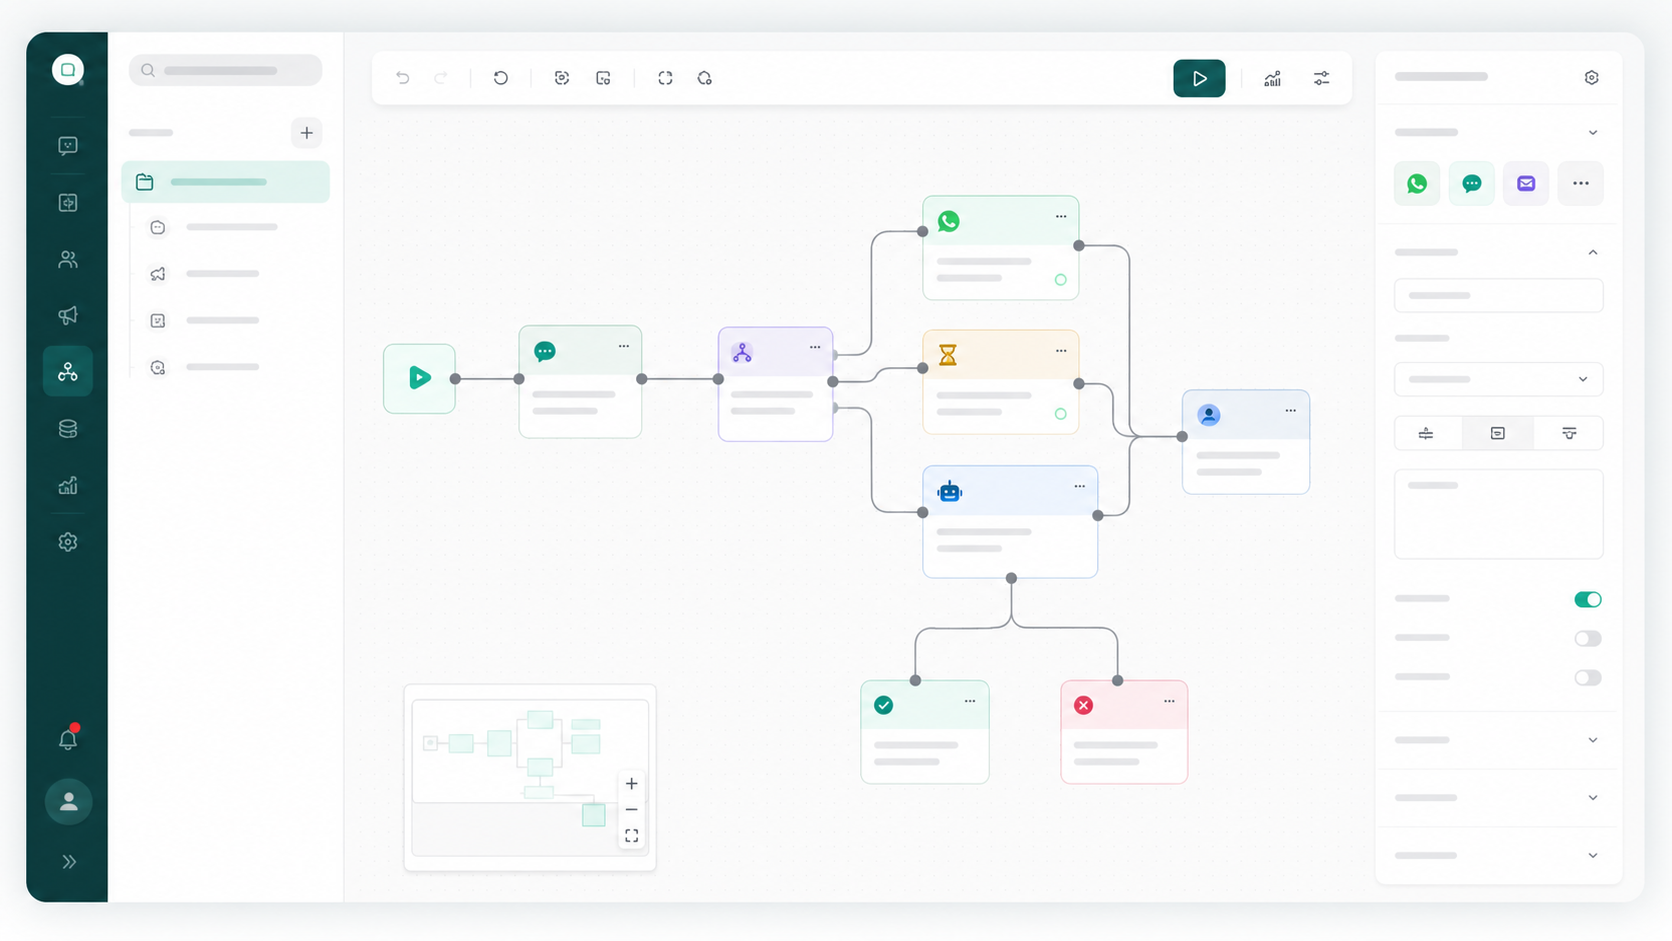
Task: Click the green checkmark success node icon
Action: [x=884, y=705]
